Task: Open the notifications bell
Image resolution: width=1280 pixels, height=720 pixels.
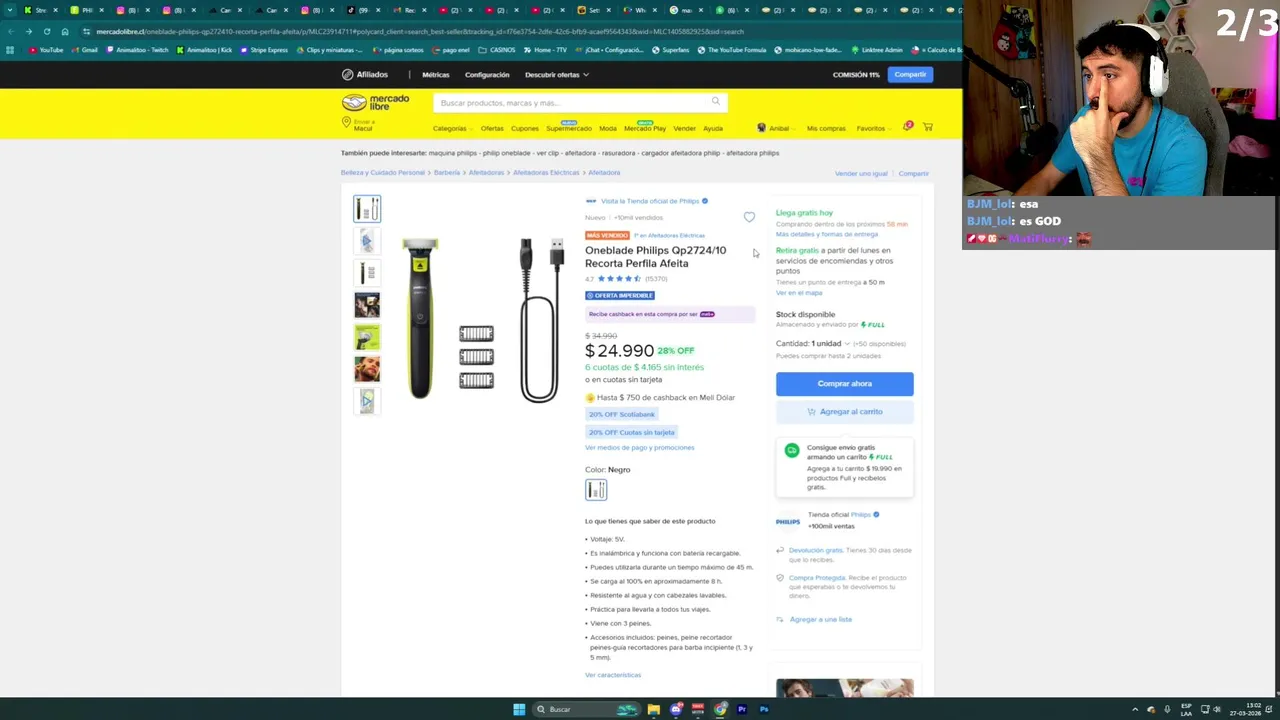Action: click(907, 127)
